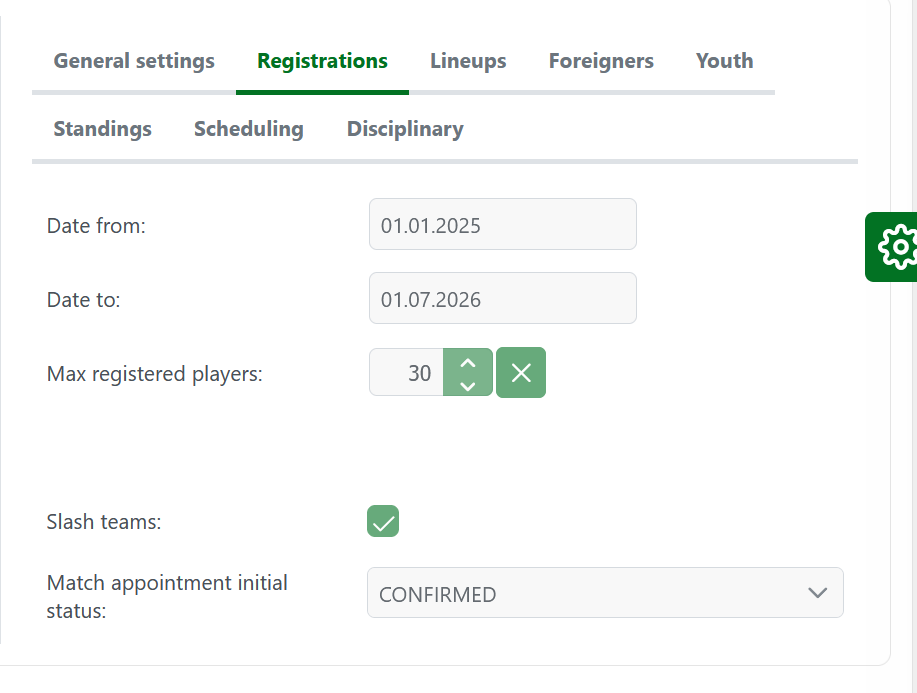Viewport: 917px width, 693px height.
Task: Click the Slash teams label text
Action: [x=103, y=522]
